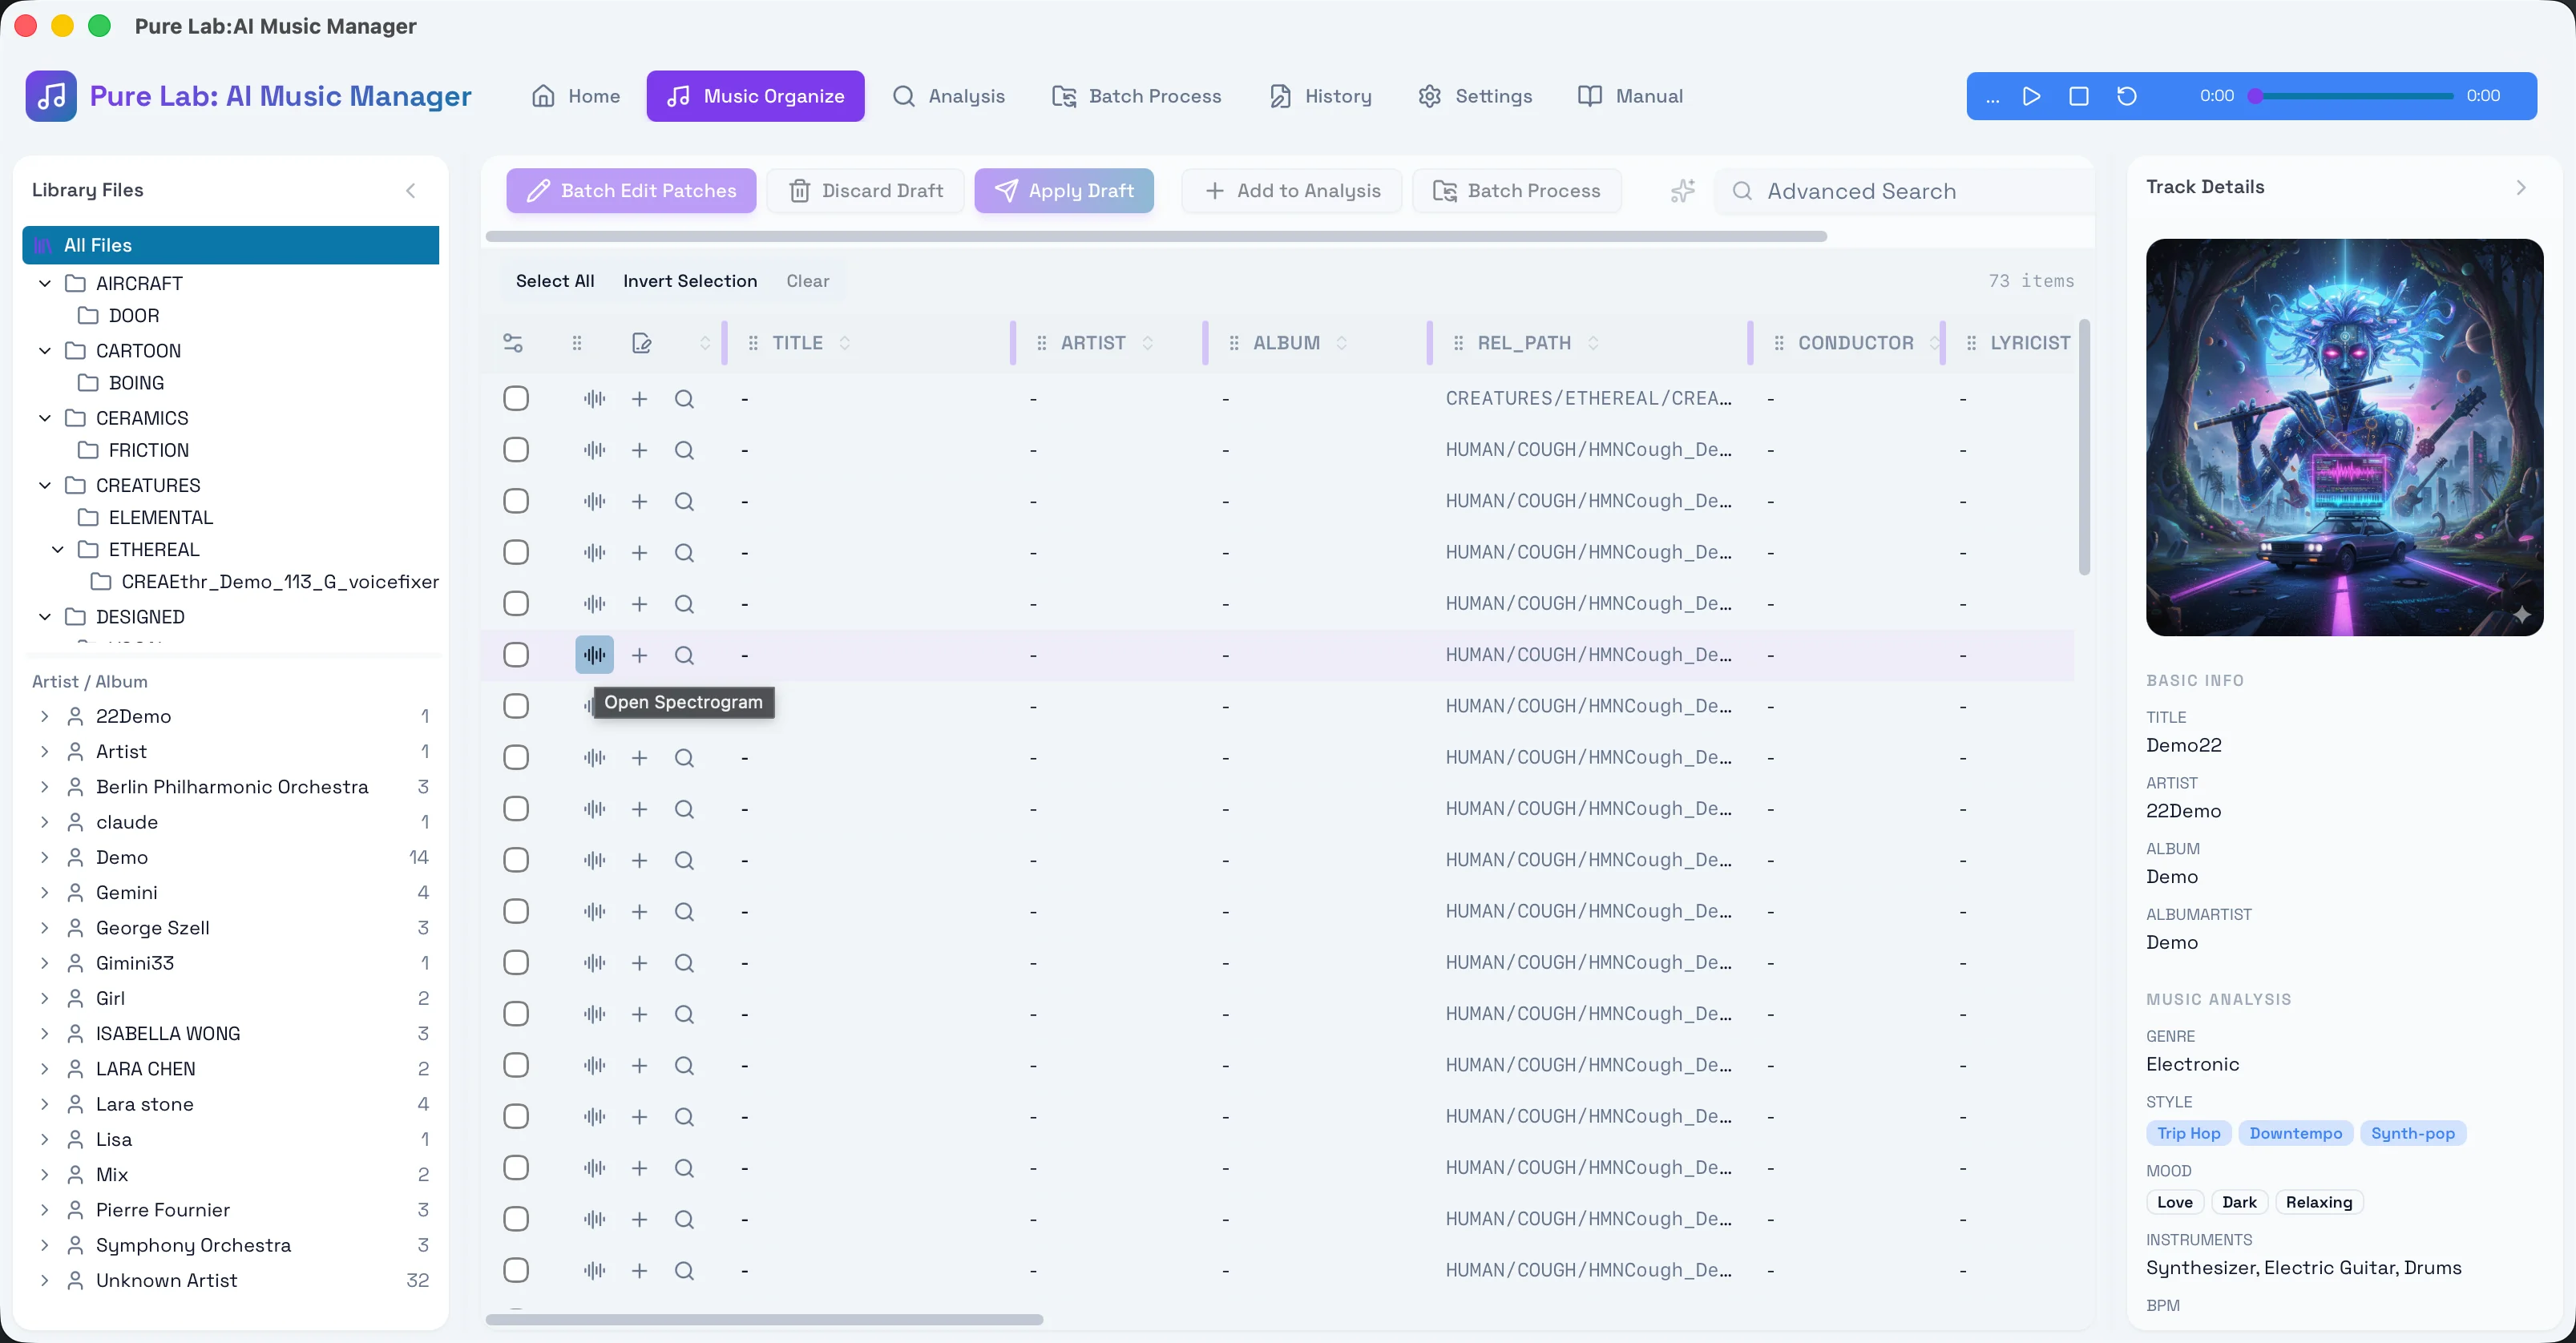Expand the Berlin Philharmonic Orchestra artist
This screenshot has width=2576, height=1343.
(44, 787)
